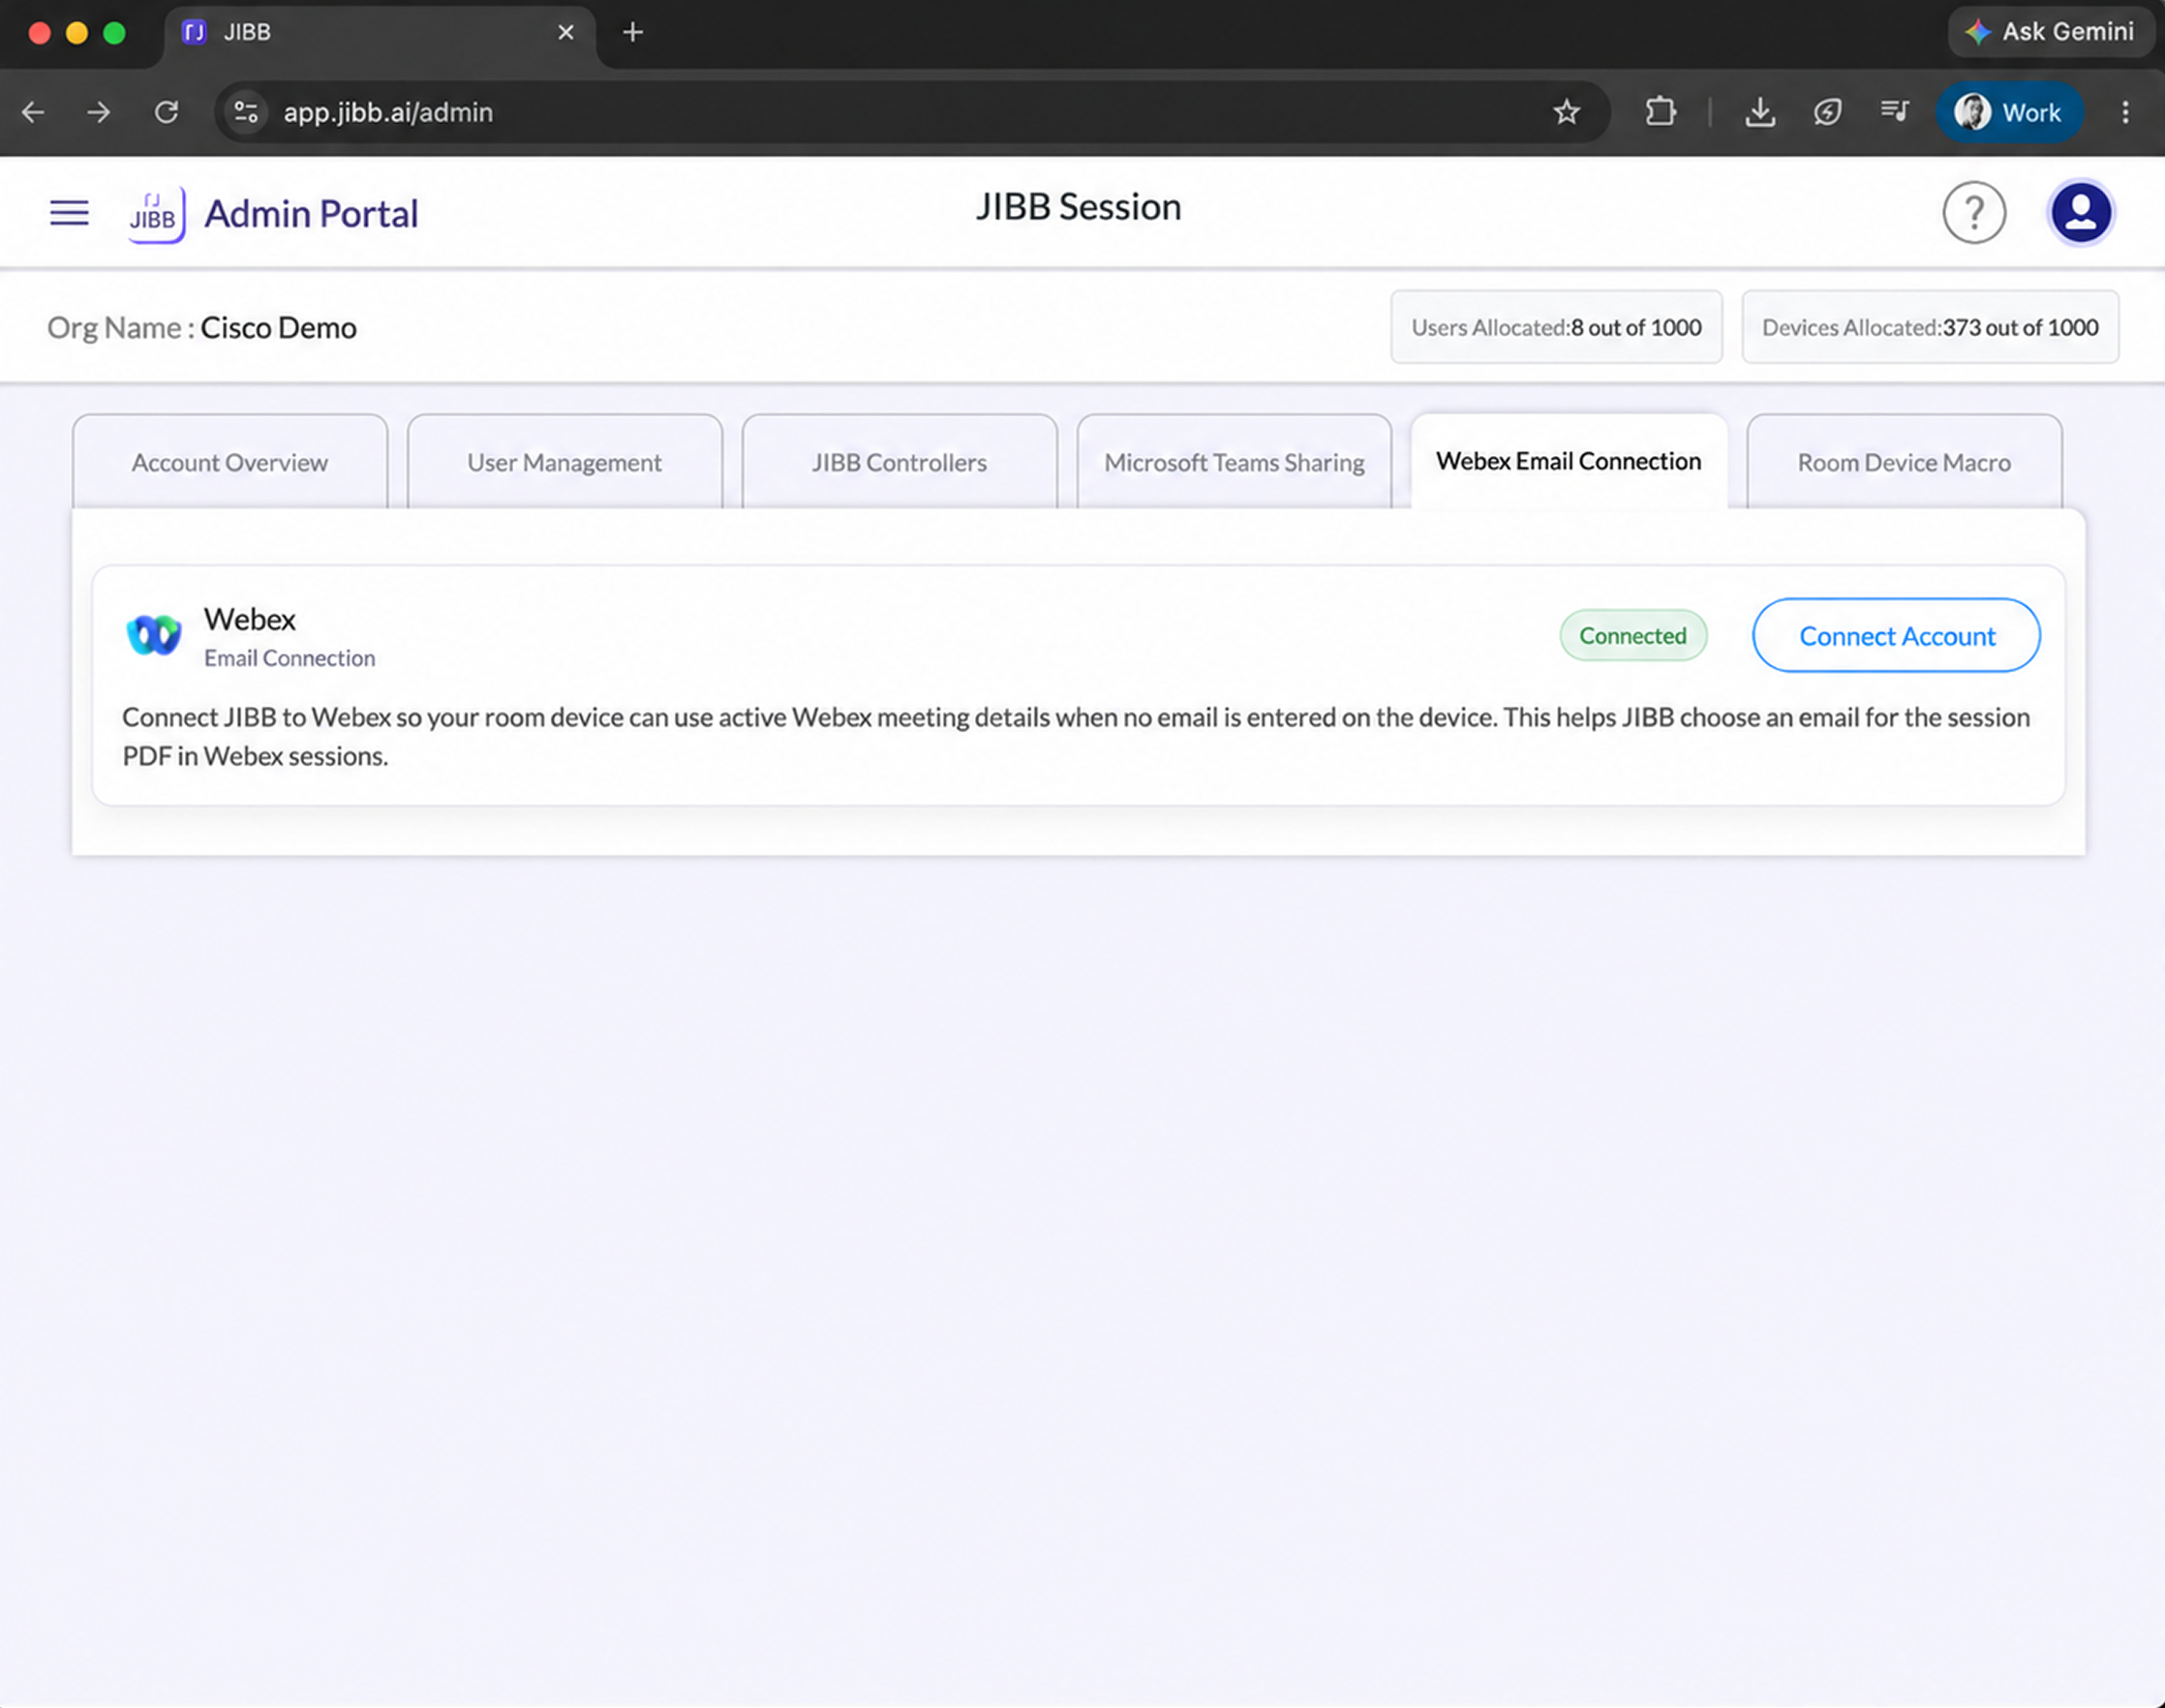
Task: Click the Webex connection description paragraph
Action: [1076, 736]
